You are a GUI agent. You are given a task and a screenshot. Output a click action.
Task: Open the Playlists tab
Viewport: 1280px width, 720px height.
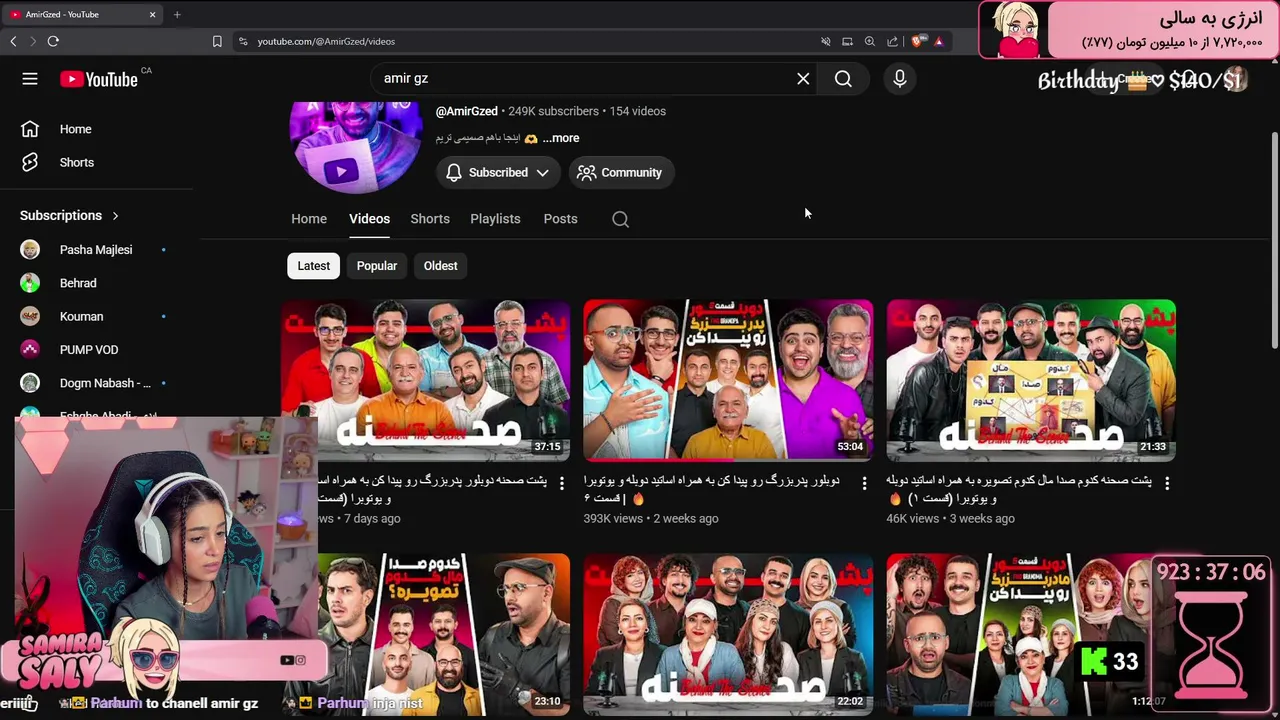(495, 219)
